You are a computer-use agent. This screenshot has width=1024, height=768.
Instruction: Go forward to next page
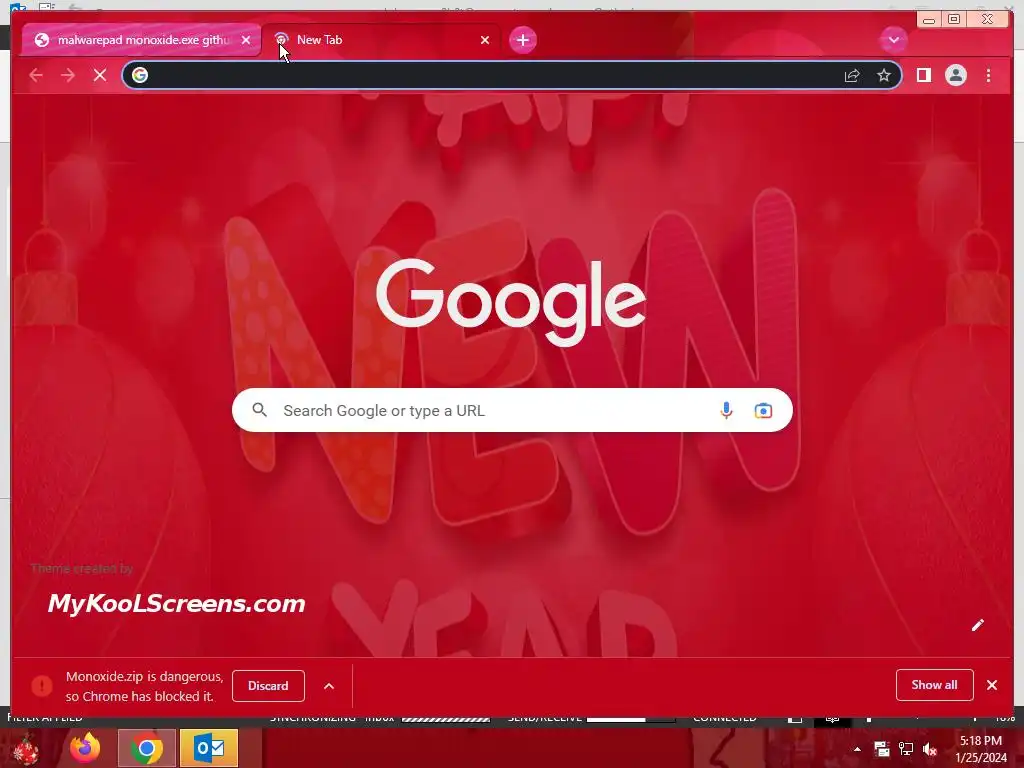pyautogui.click(x=68, y=75)
